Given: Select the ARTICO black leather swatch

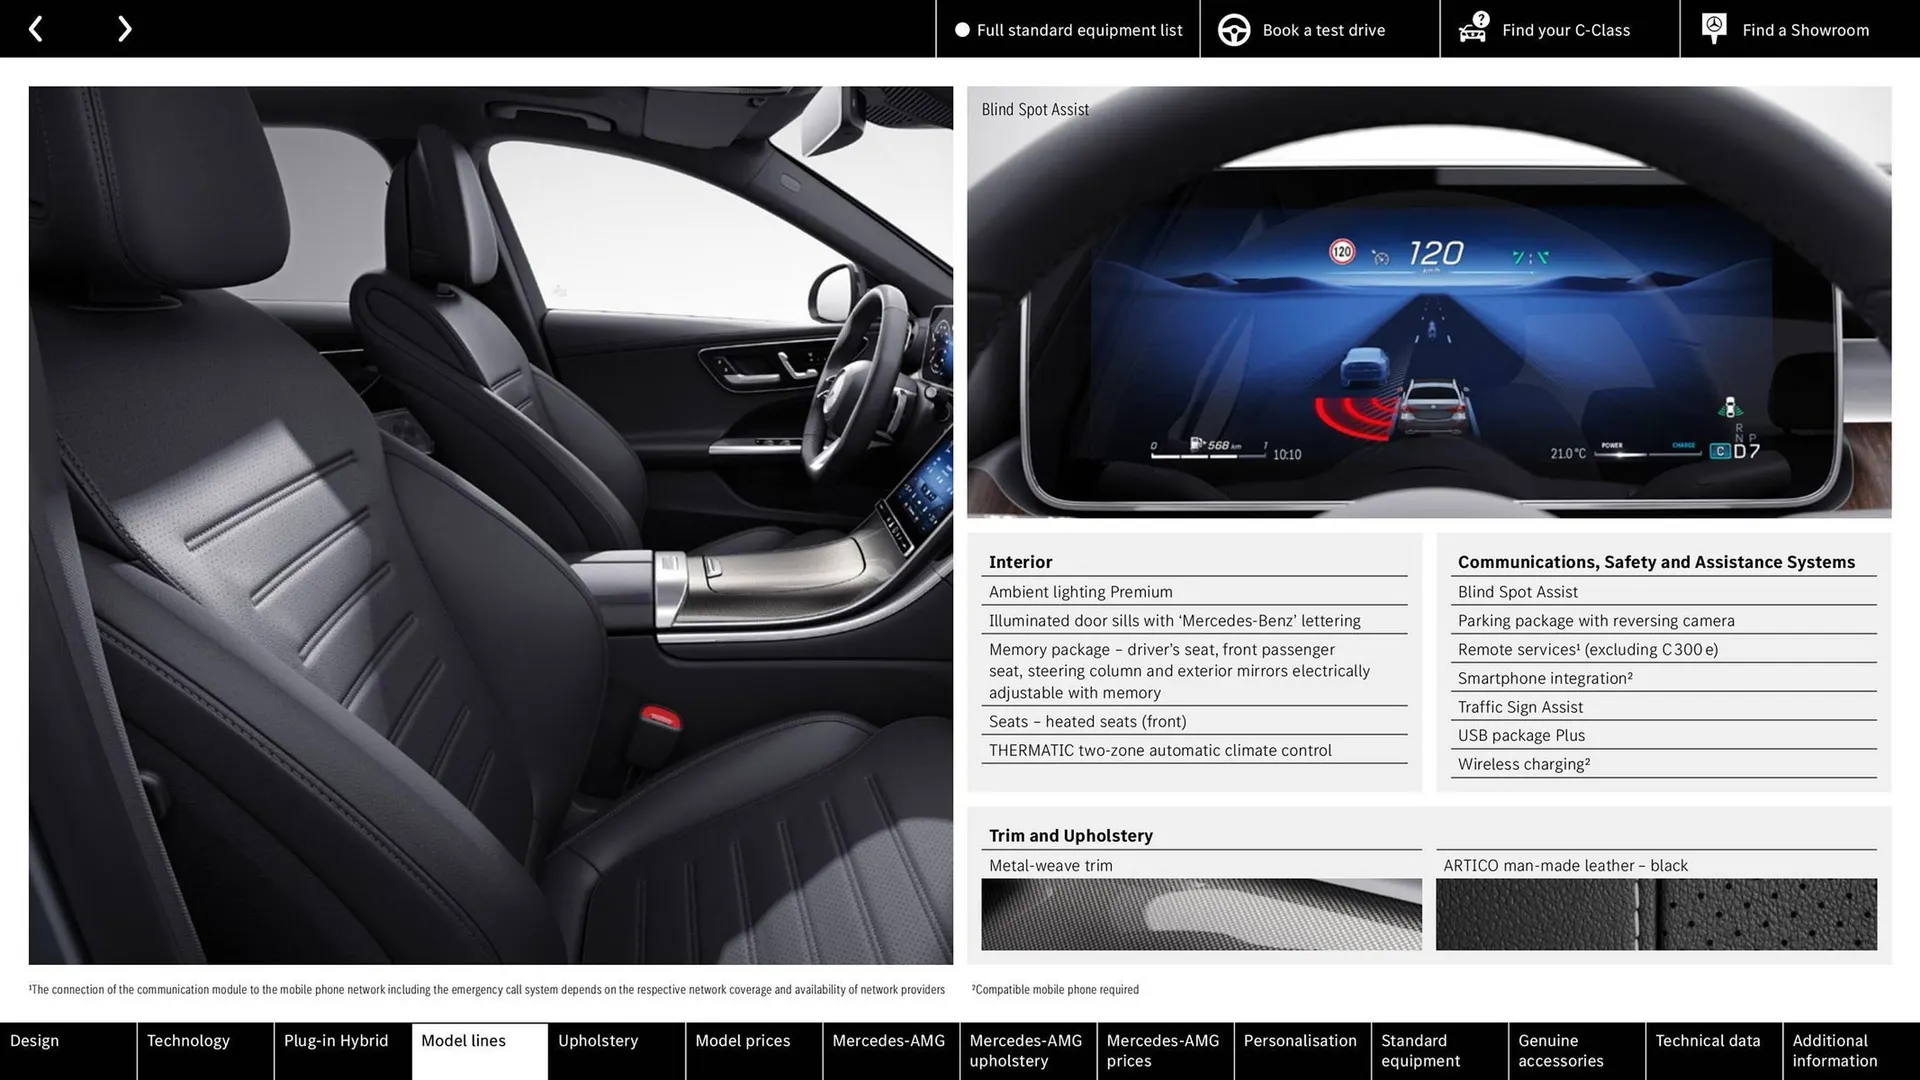Looking at the screenshot, I should coord(1656,913).
